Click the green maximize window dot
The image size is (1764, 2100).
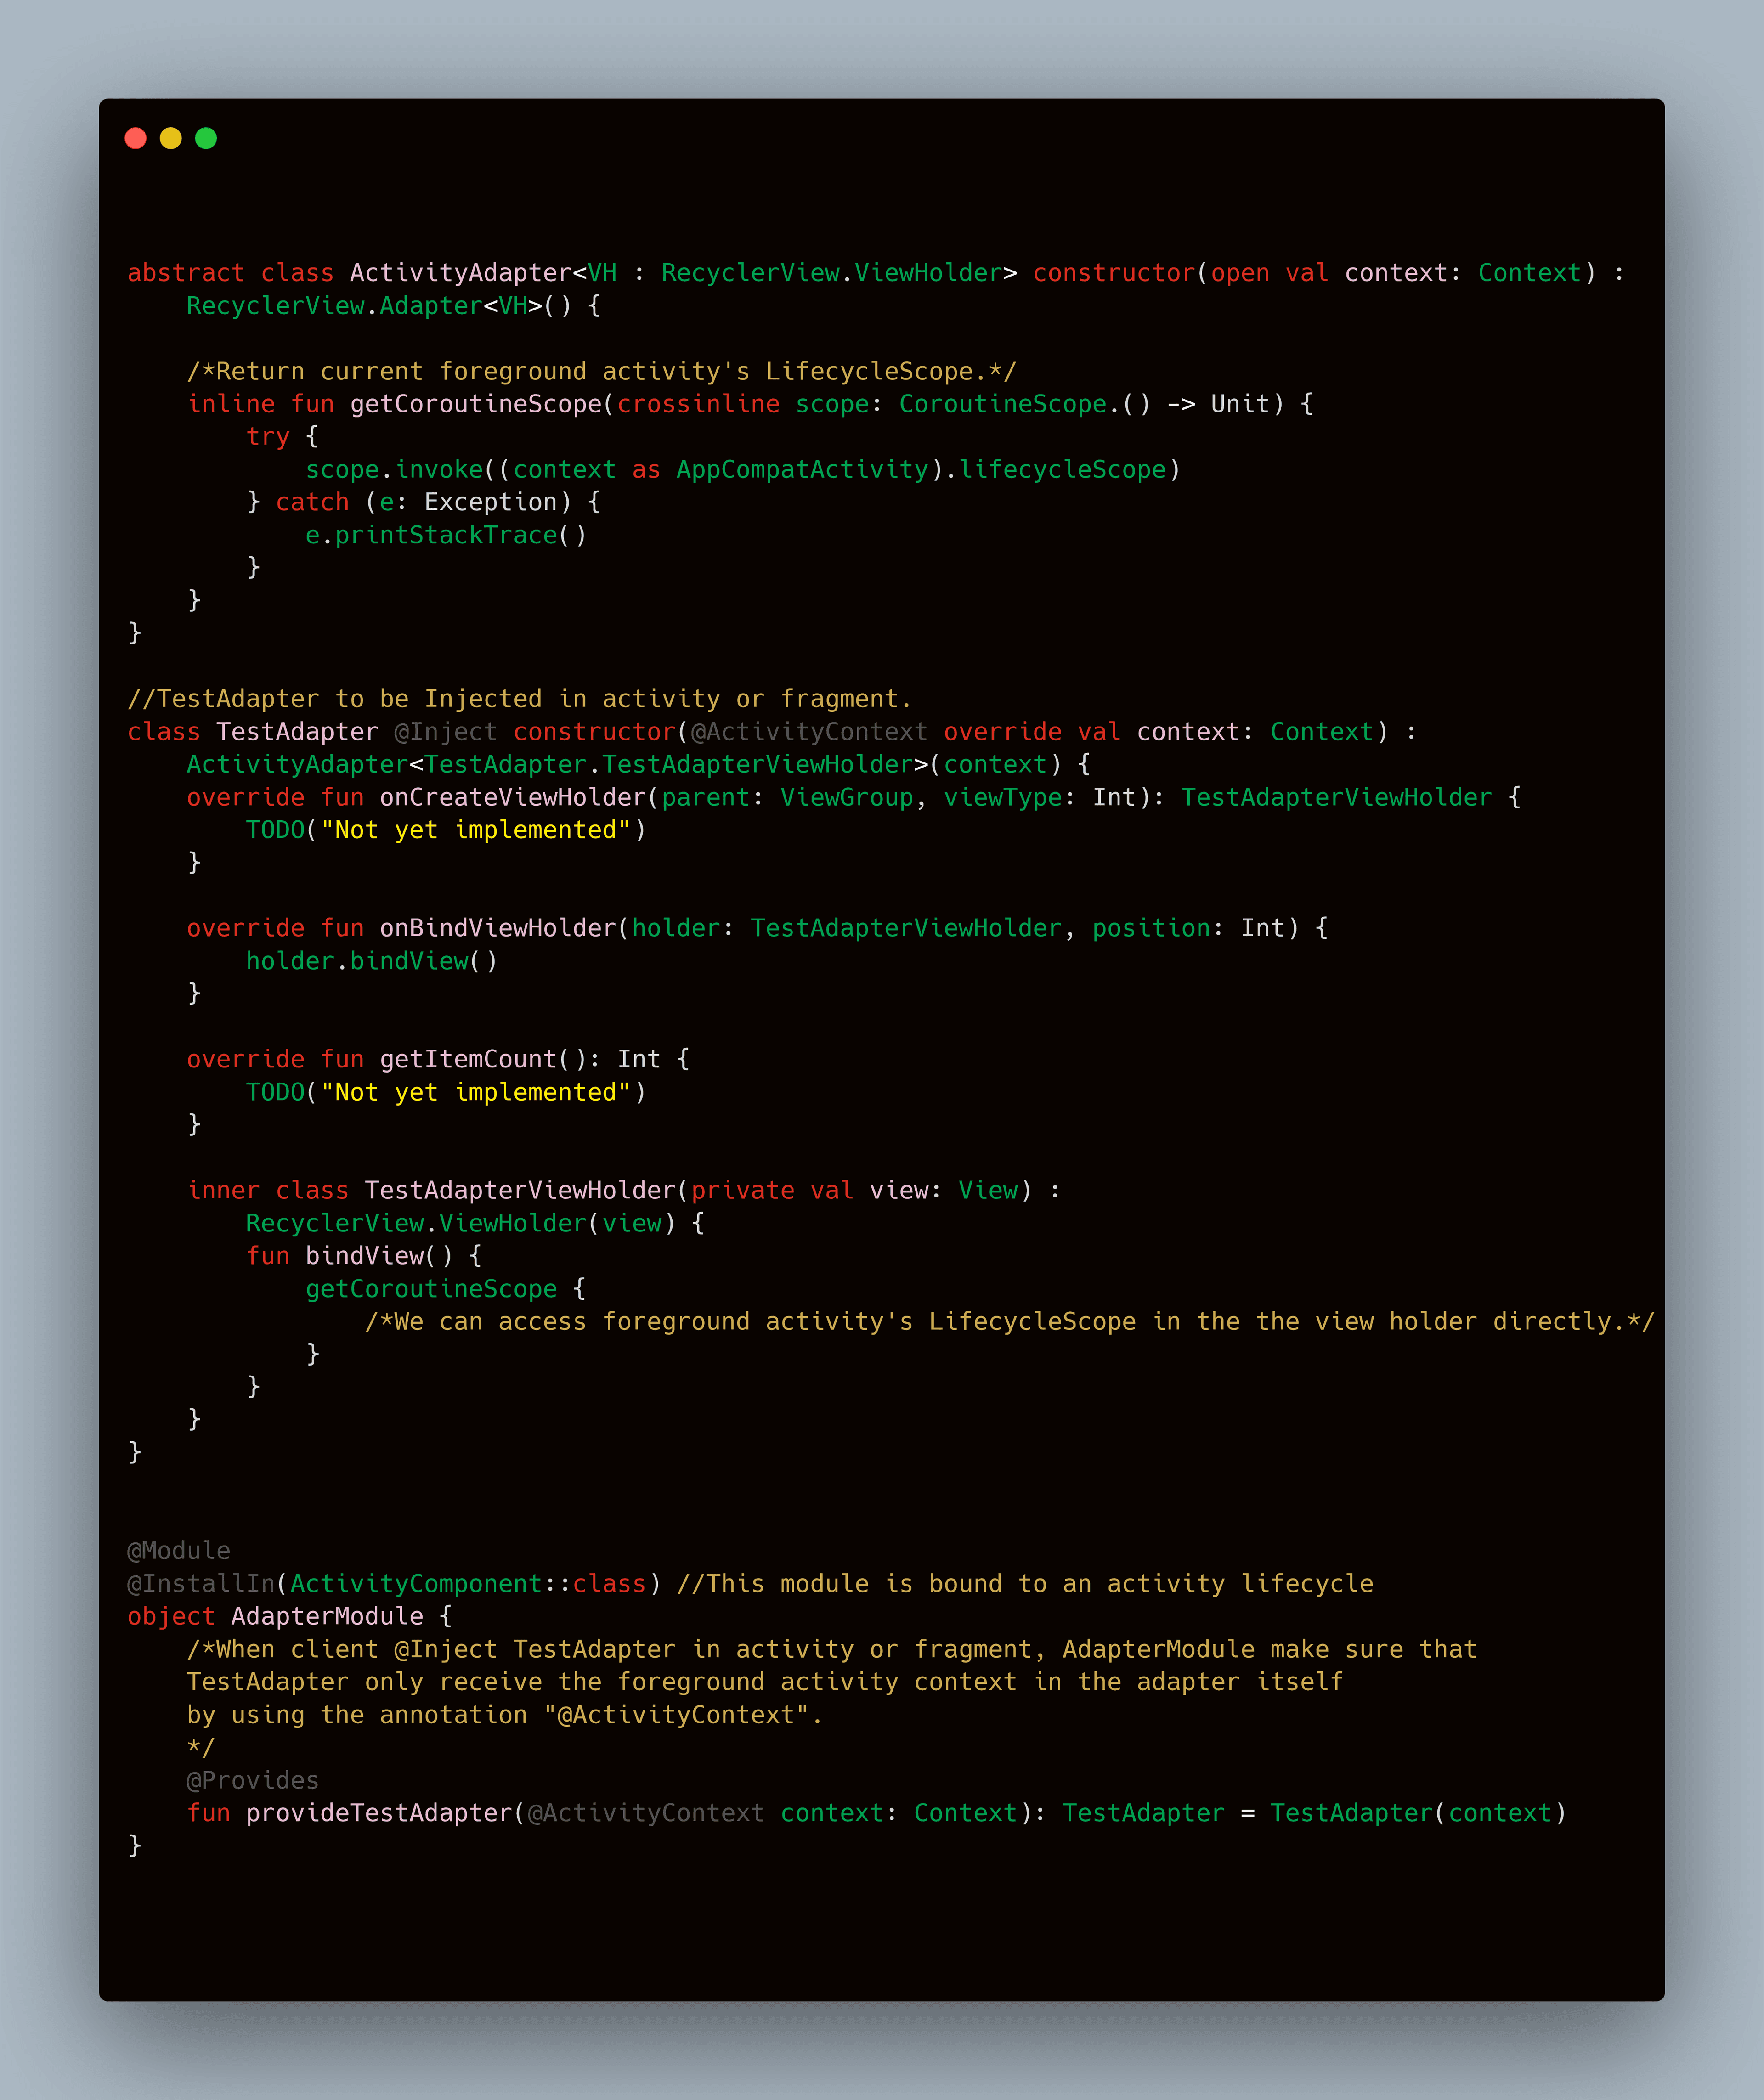(206, 138)
